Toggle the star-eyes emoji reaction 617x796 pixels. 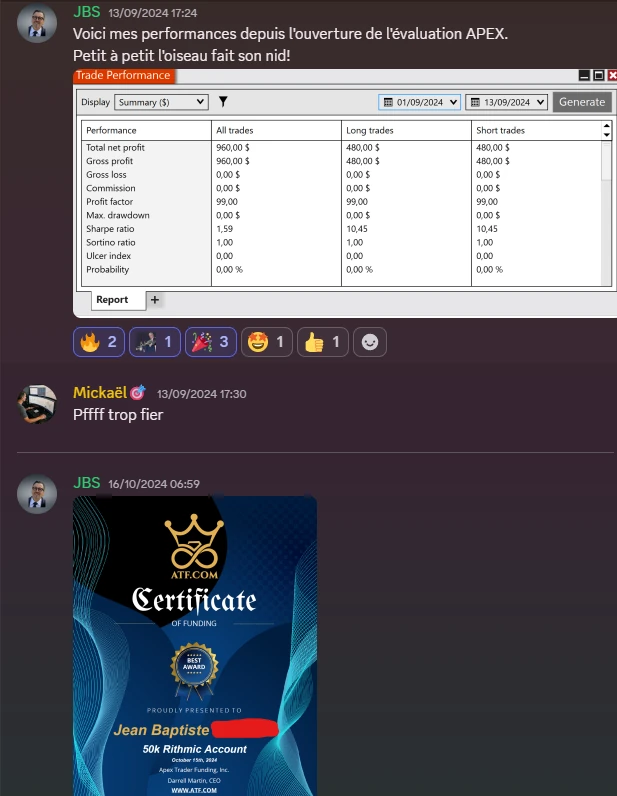267,342
